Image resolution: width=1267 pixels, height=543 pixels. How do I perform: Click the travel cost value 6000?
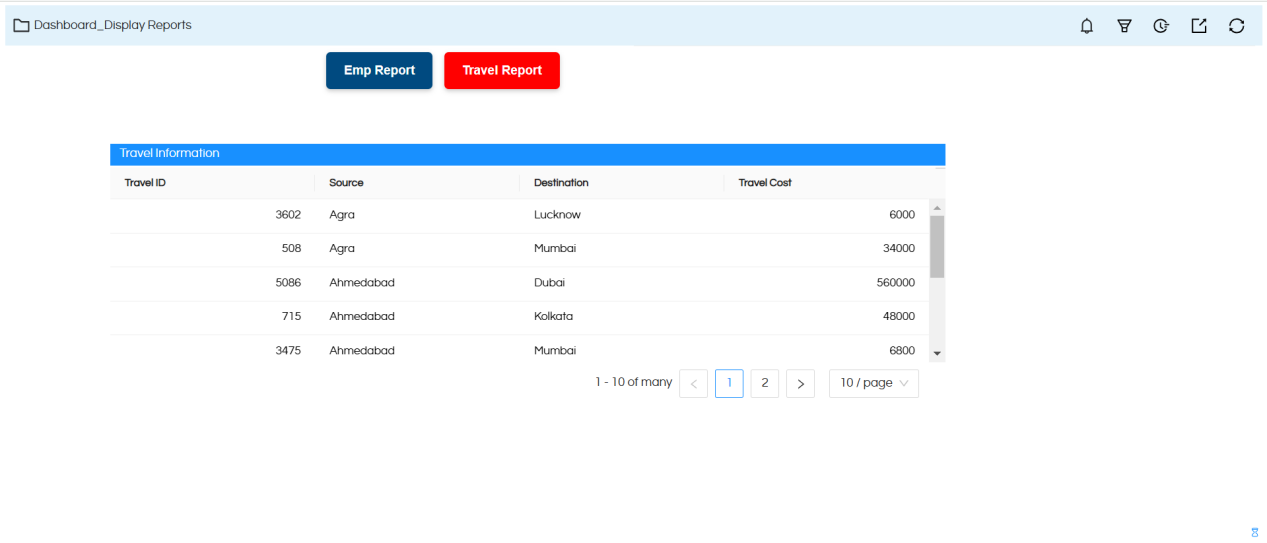[902, 215]
